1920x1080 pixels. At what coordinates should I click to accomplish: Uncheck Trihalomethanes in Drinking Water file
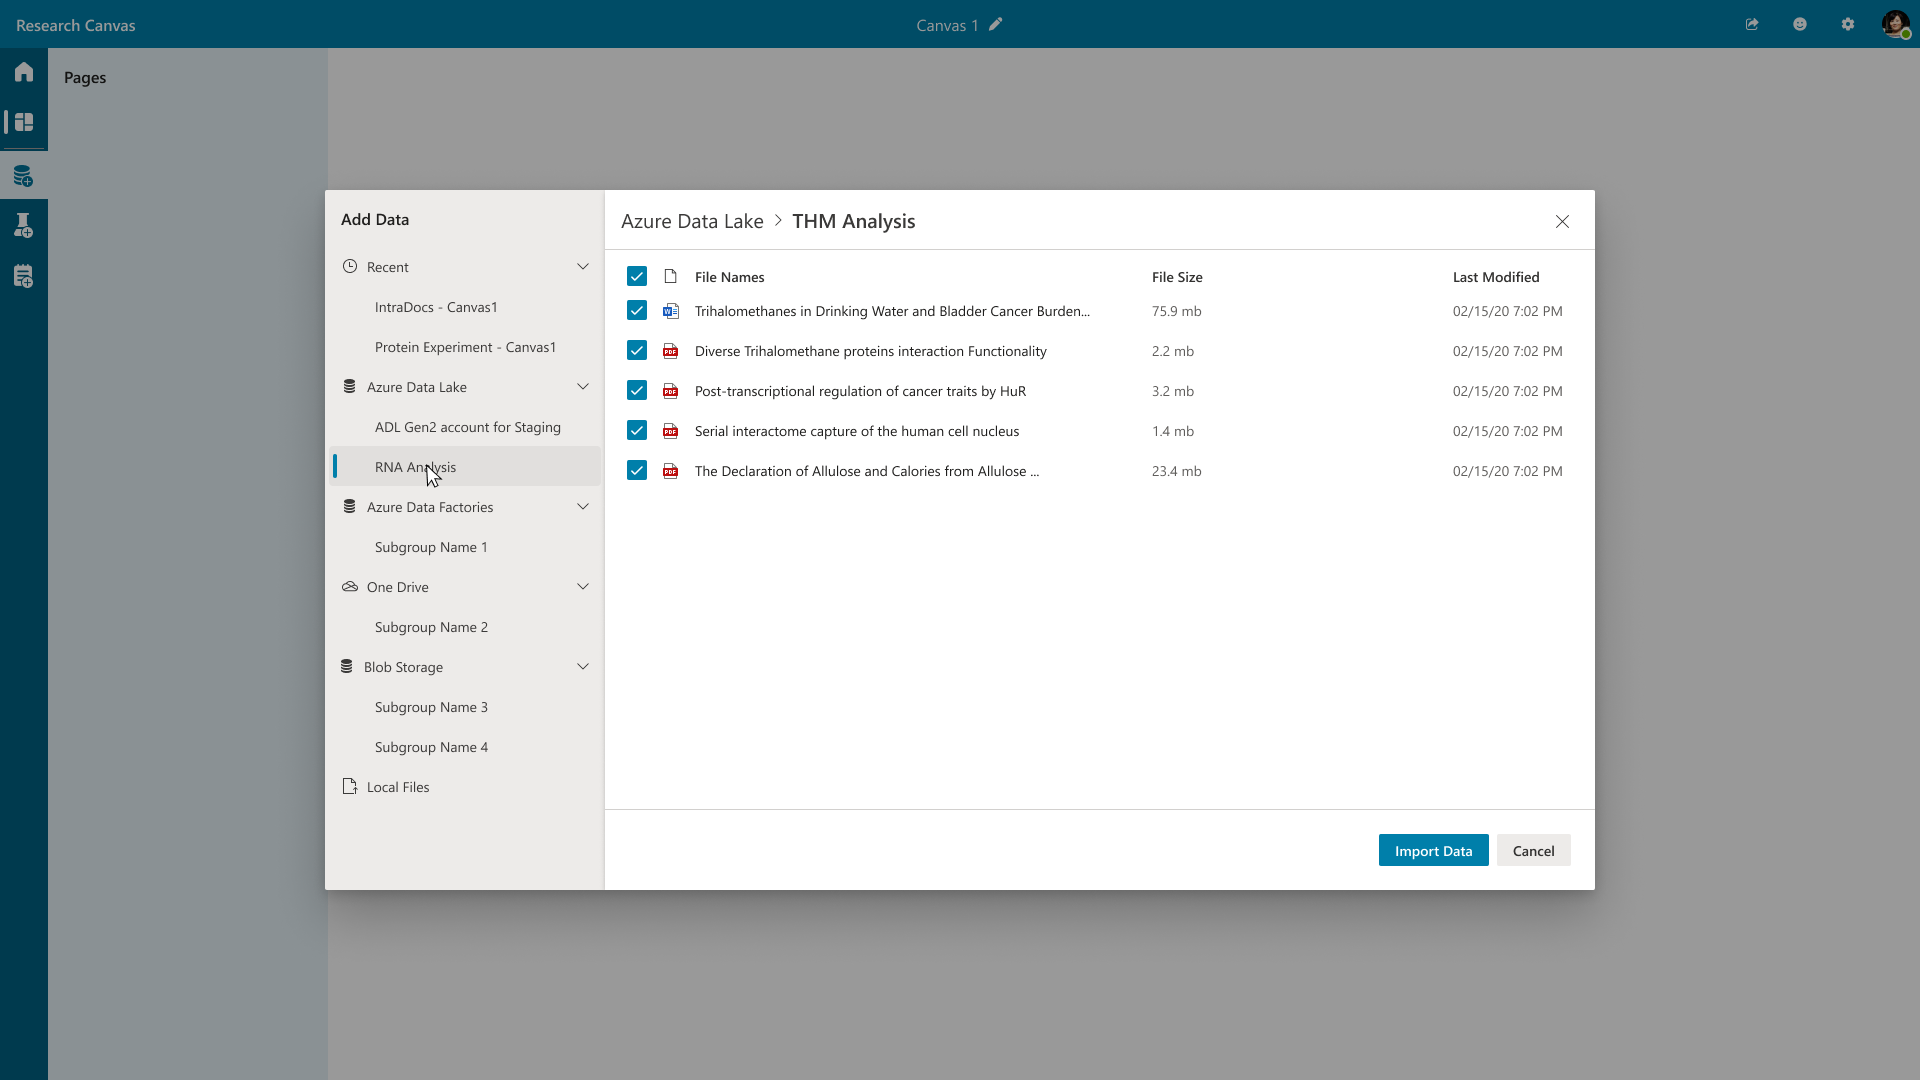point(637,311)
